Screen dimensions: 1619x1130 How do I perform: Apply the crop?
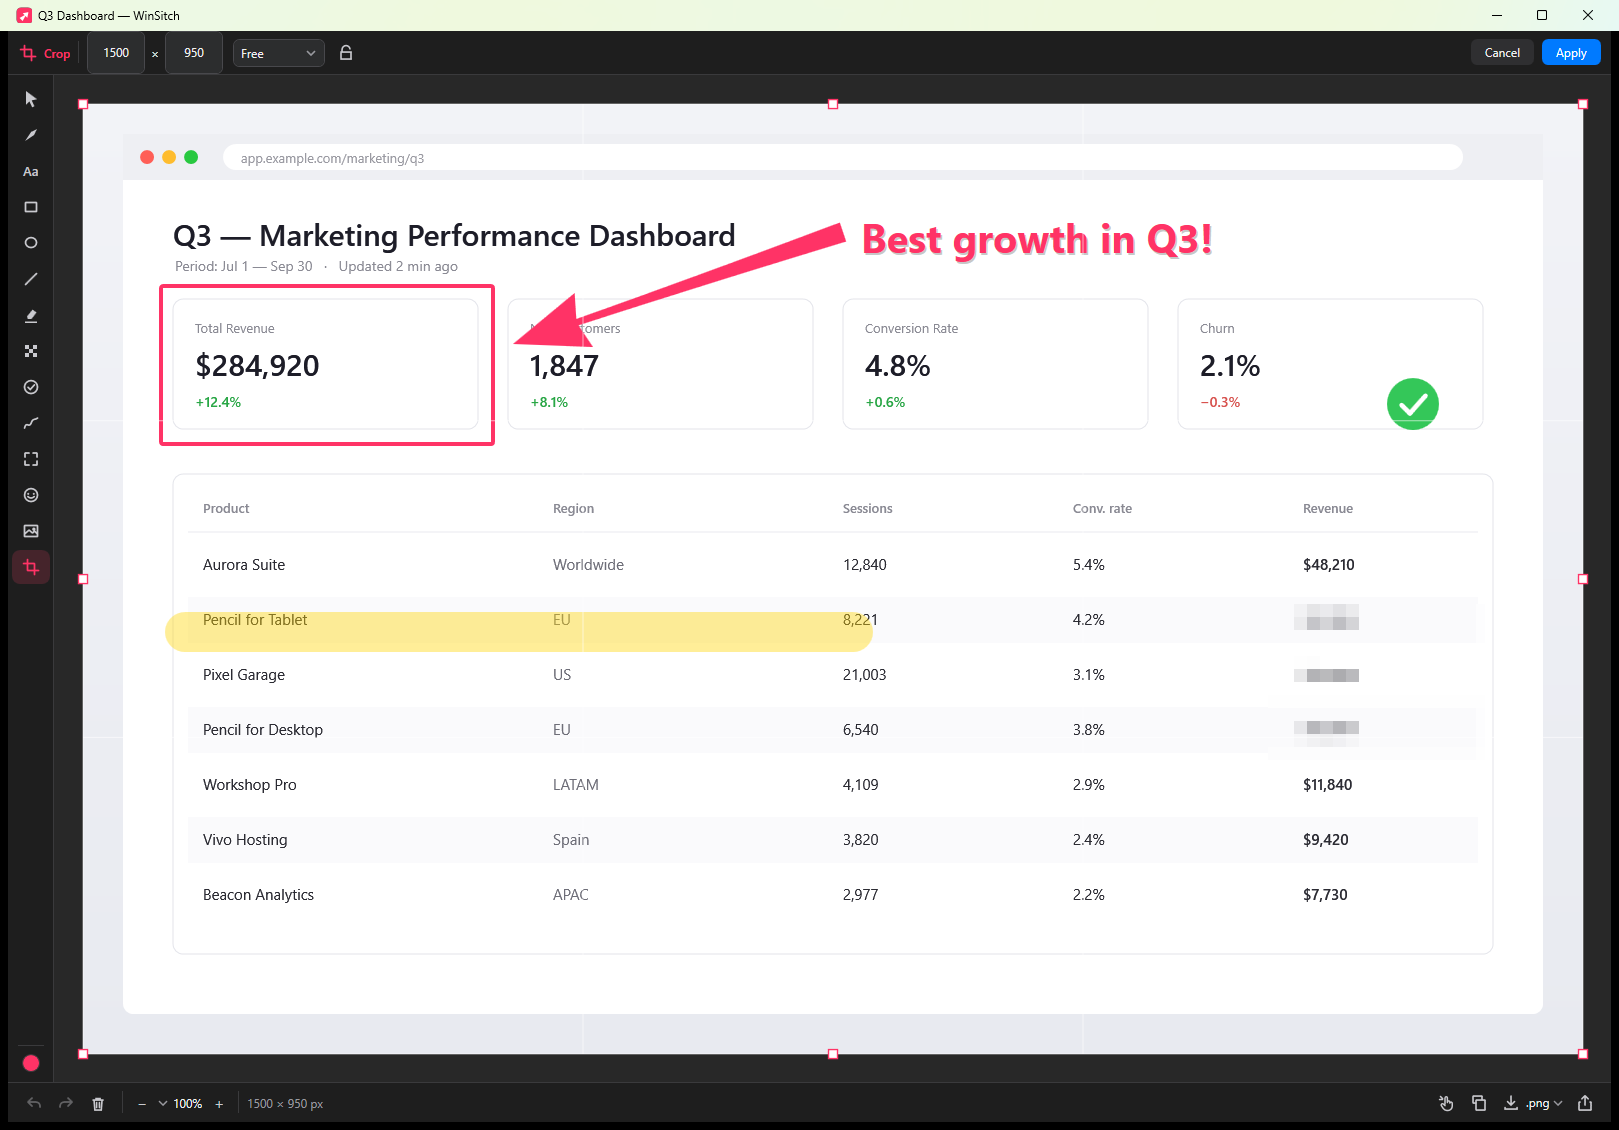coord(1571,53)
